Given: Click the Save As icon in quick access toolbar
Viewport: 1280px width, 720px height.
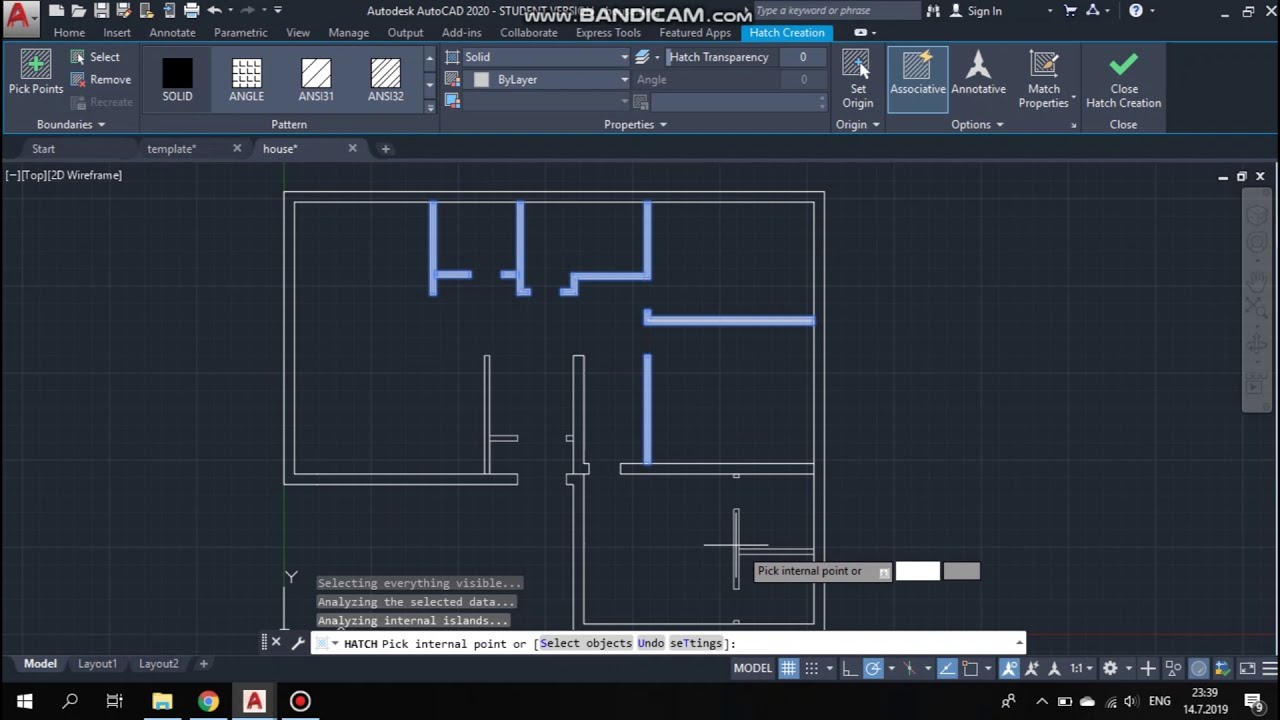Looking at the screenshot, I should coord(124,11).
